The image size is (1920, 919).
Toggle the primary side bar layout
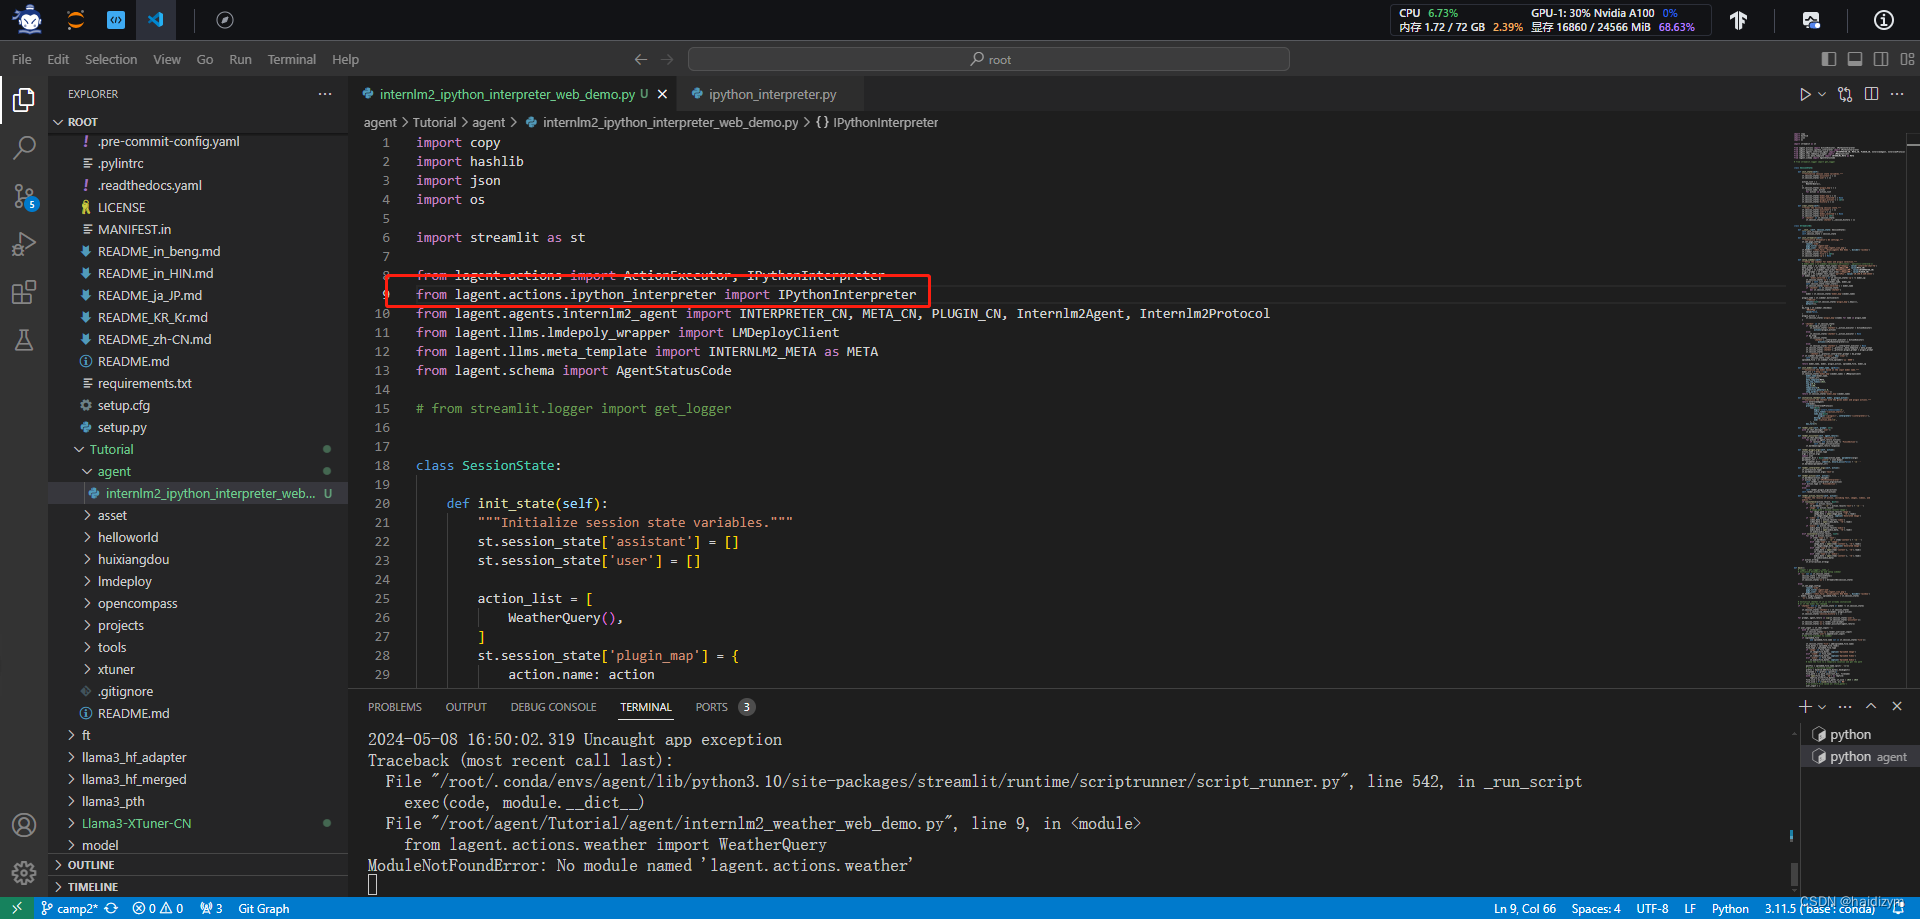1829,59
